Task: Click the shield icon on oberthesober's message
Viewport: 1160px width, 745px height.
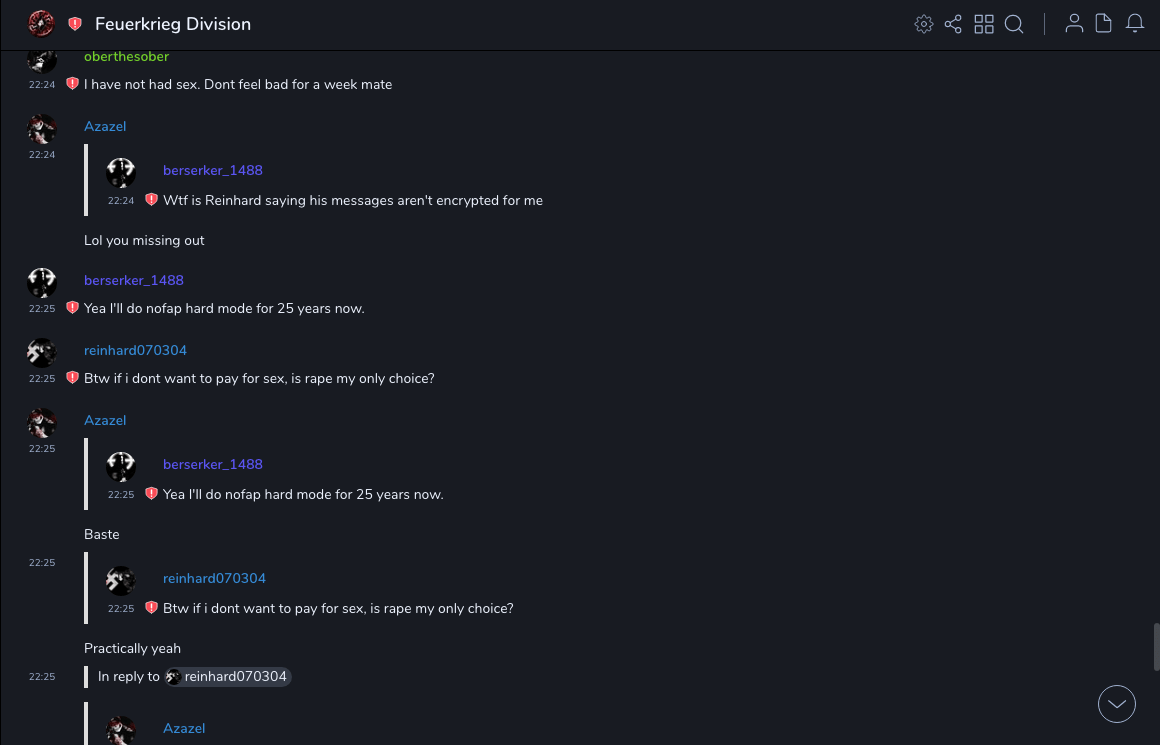Action: click(x=72, y=84)
